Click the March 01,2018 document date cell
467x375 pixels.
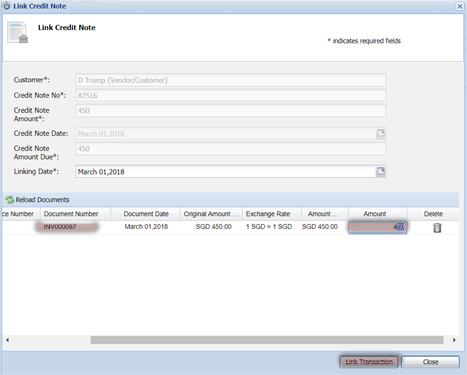point(146,227)
